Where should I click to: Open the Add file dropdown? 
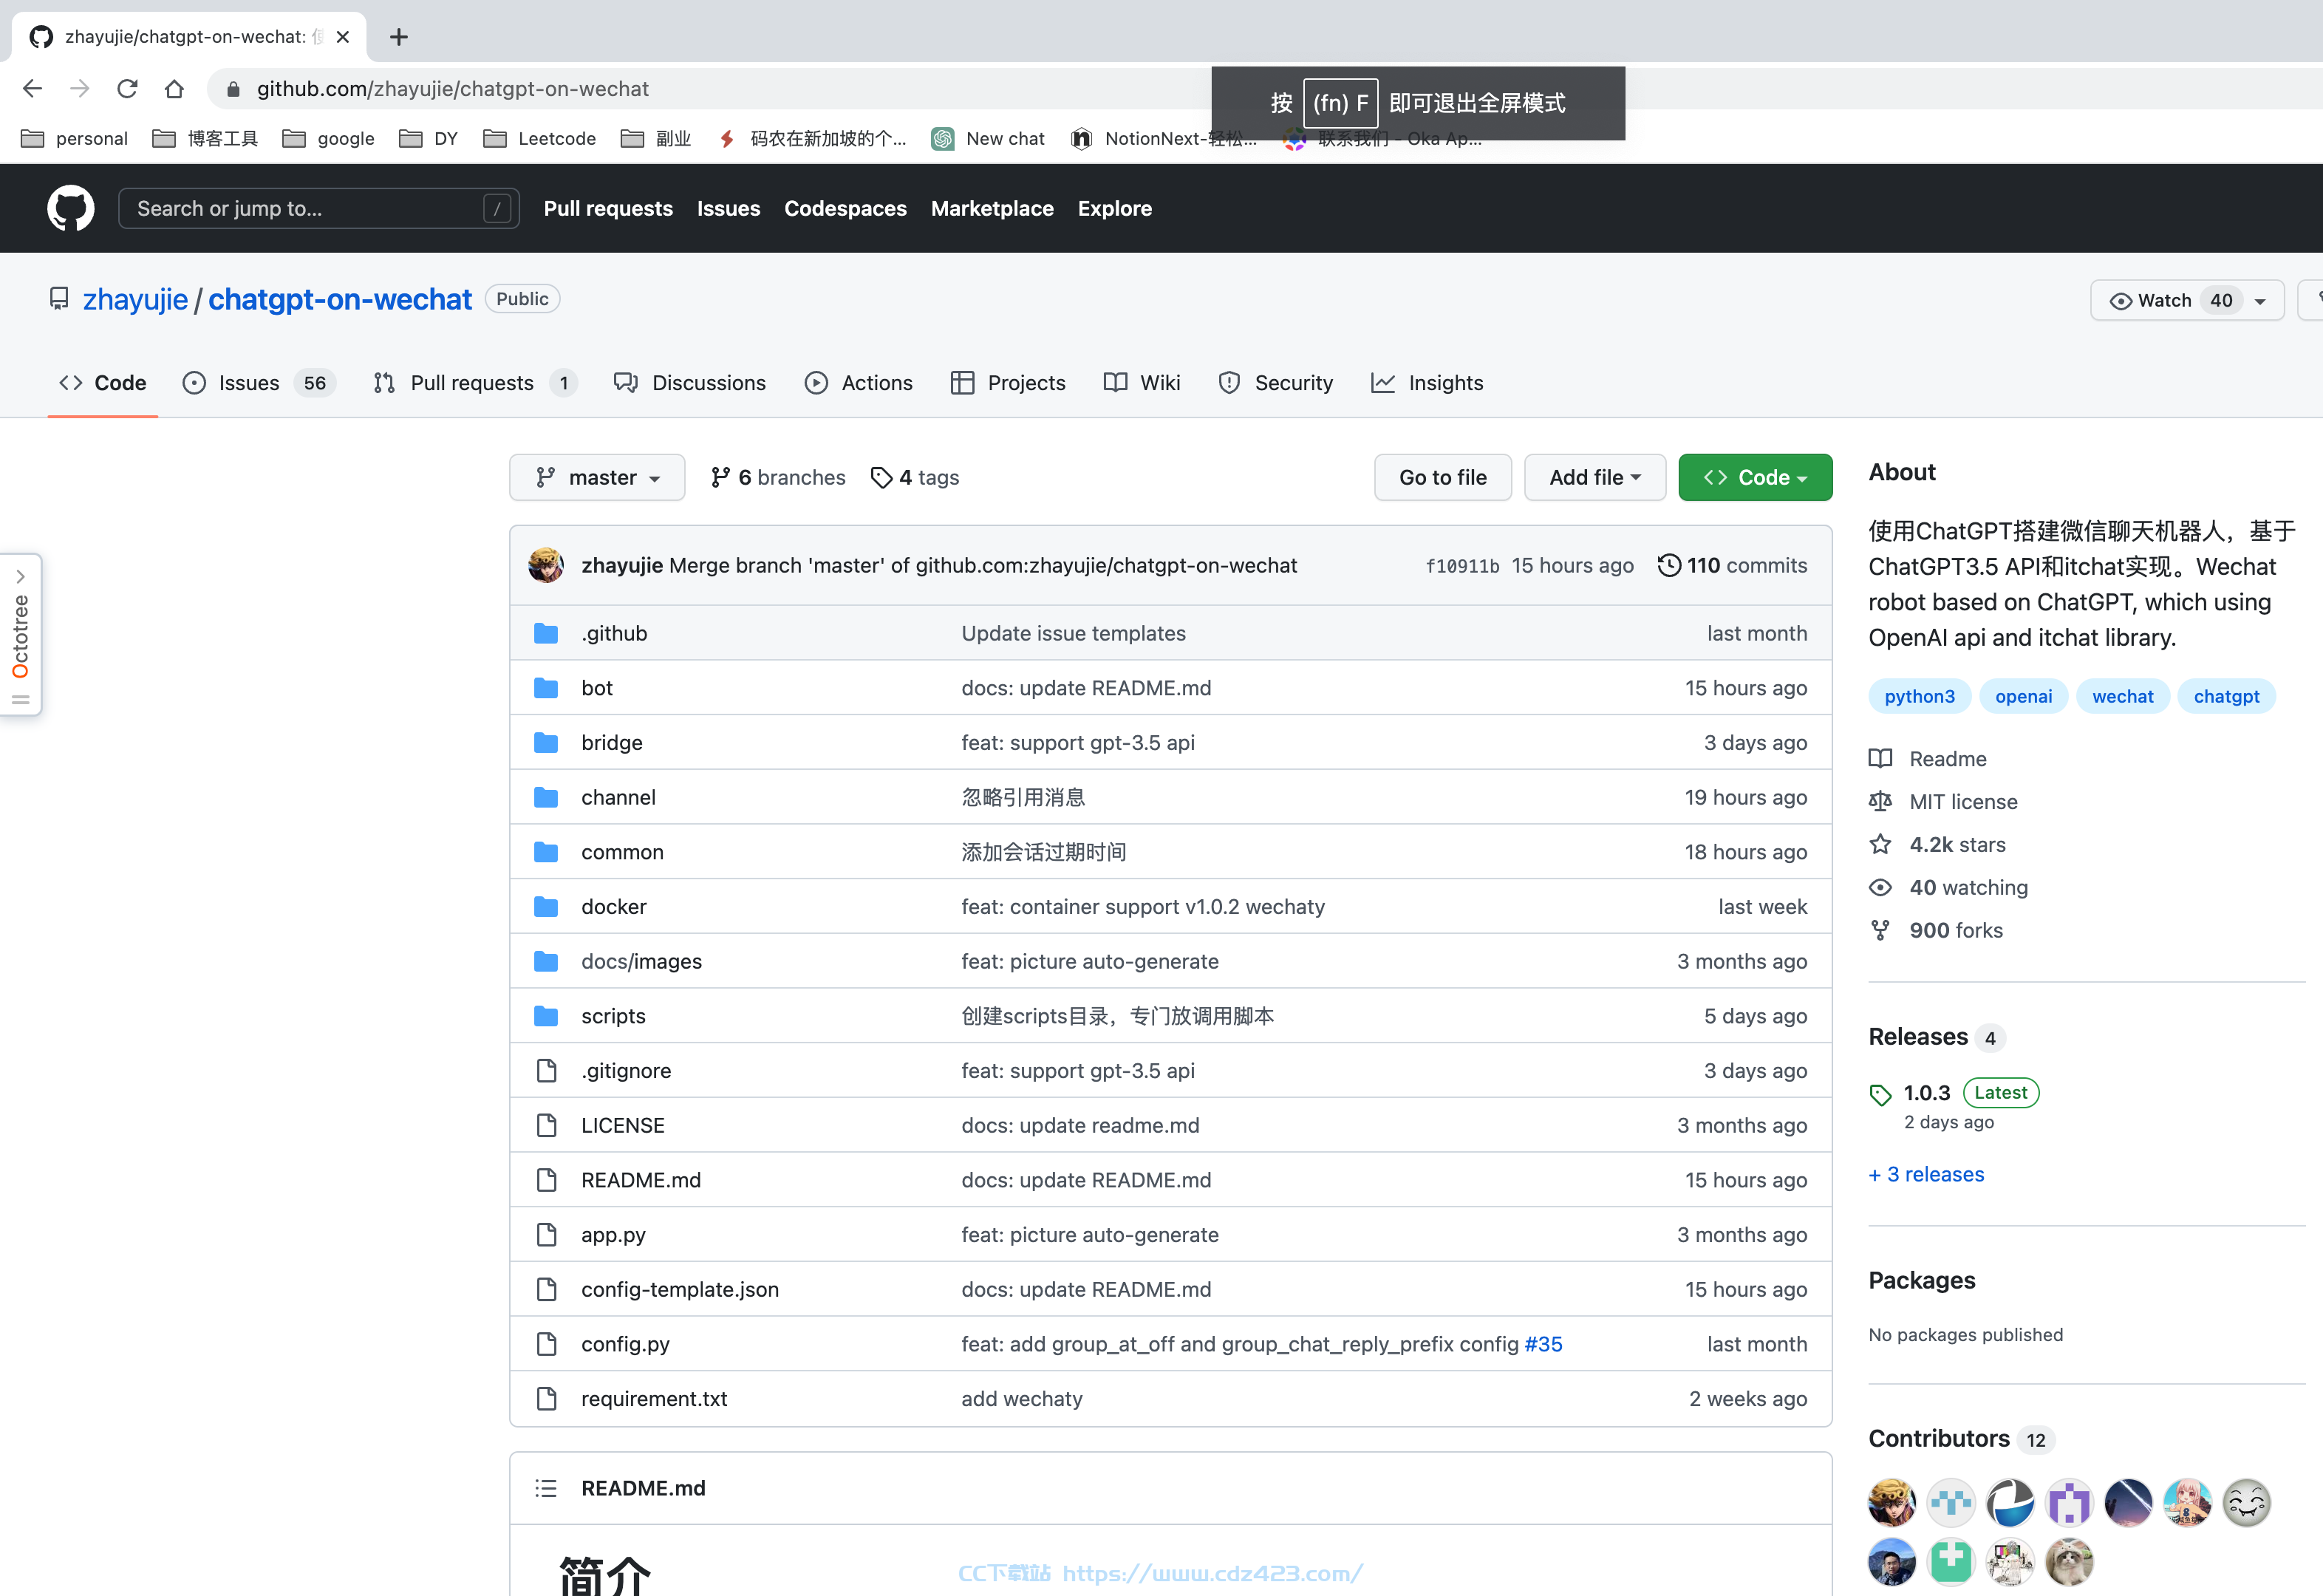[1595, 478]
